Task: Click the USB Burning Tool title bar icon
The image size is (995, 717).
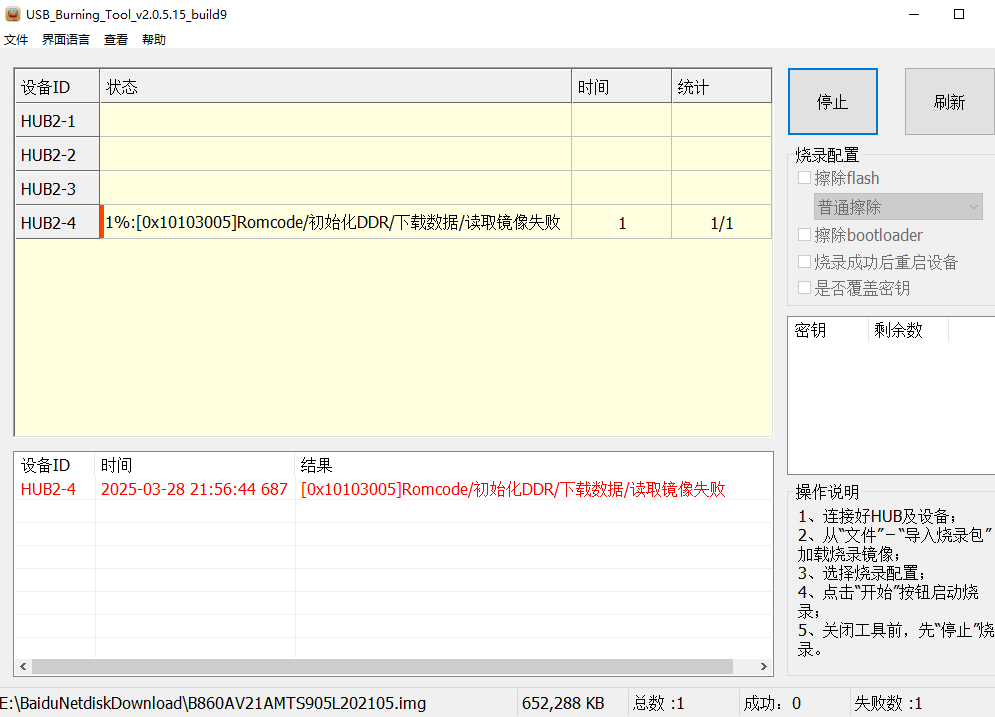Action: pyautogui.click(x=14, y=14)
